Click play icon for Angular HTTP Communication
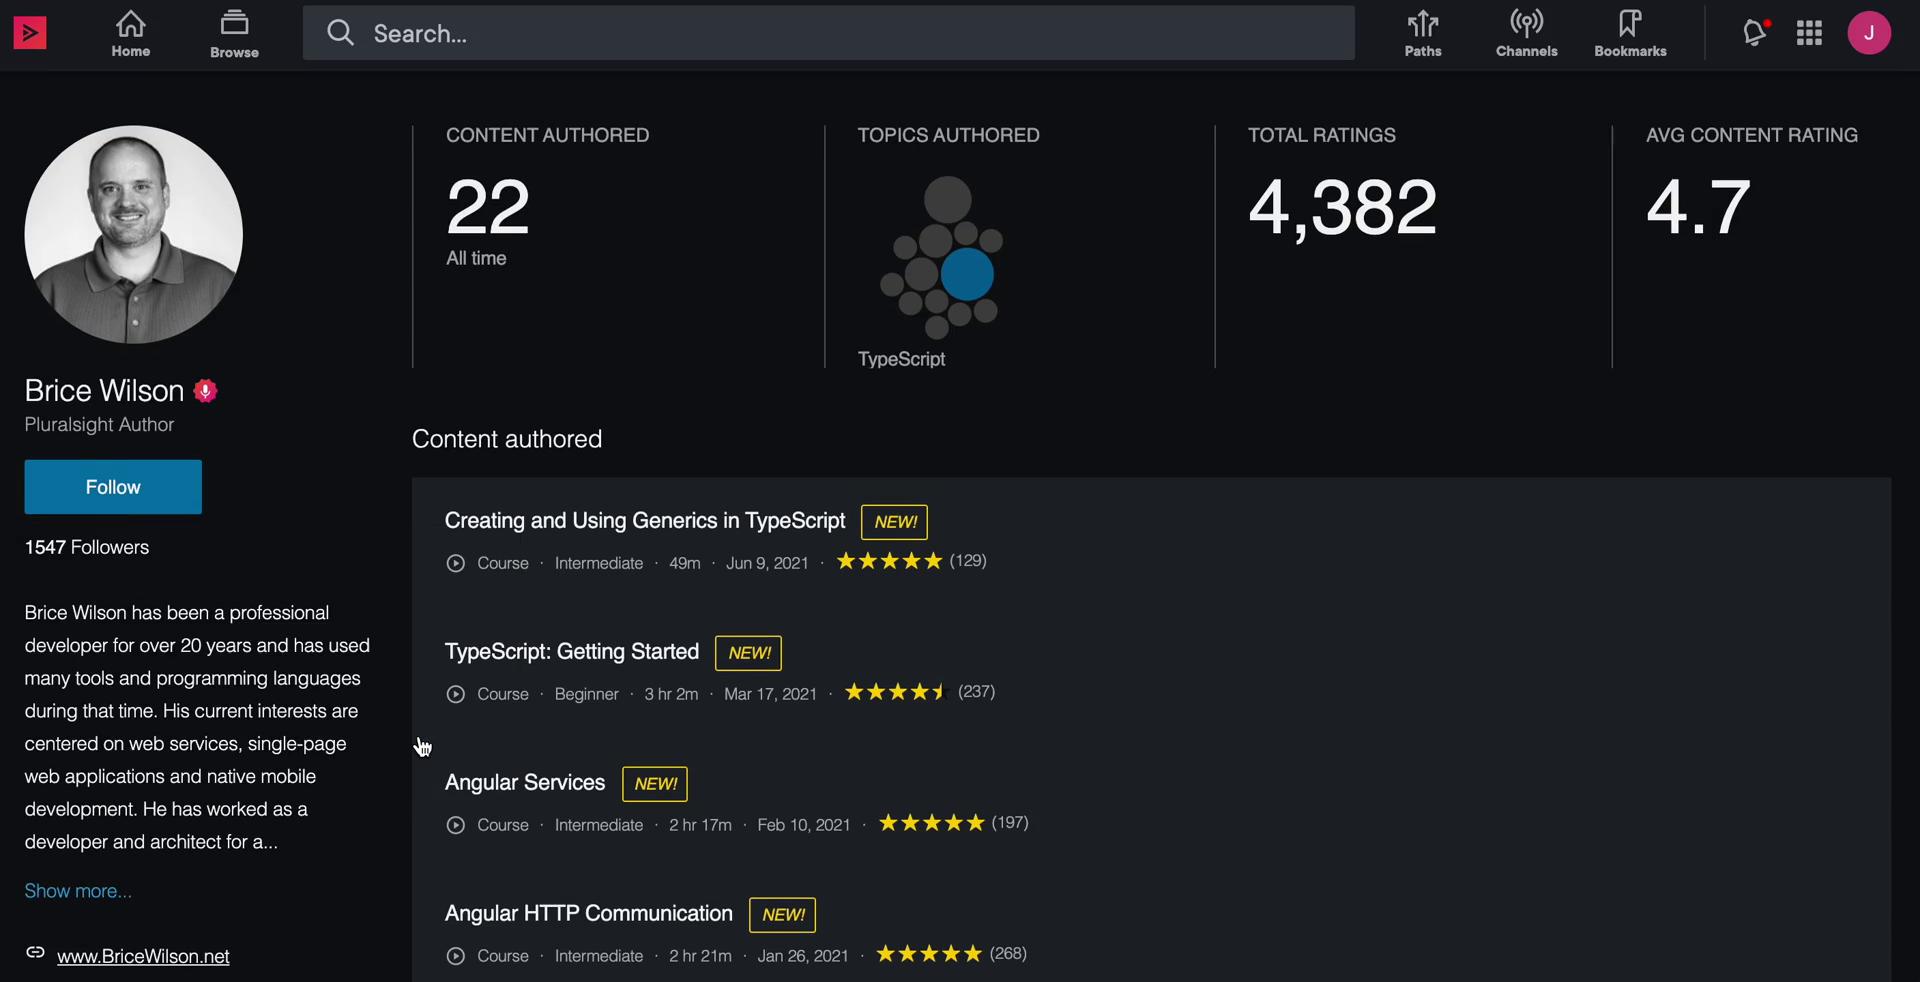1920x982 pixels. (x=456, y=957)
